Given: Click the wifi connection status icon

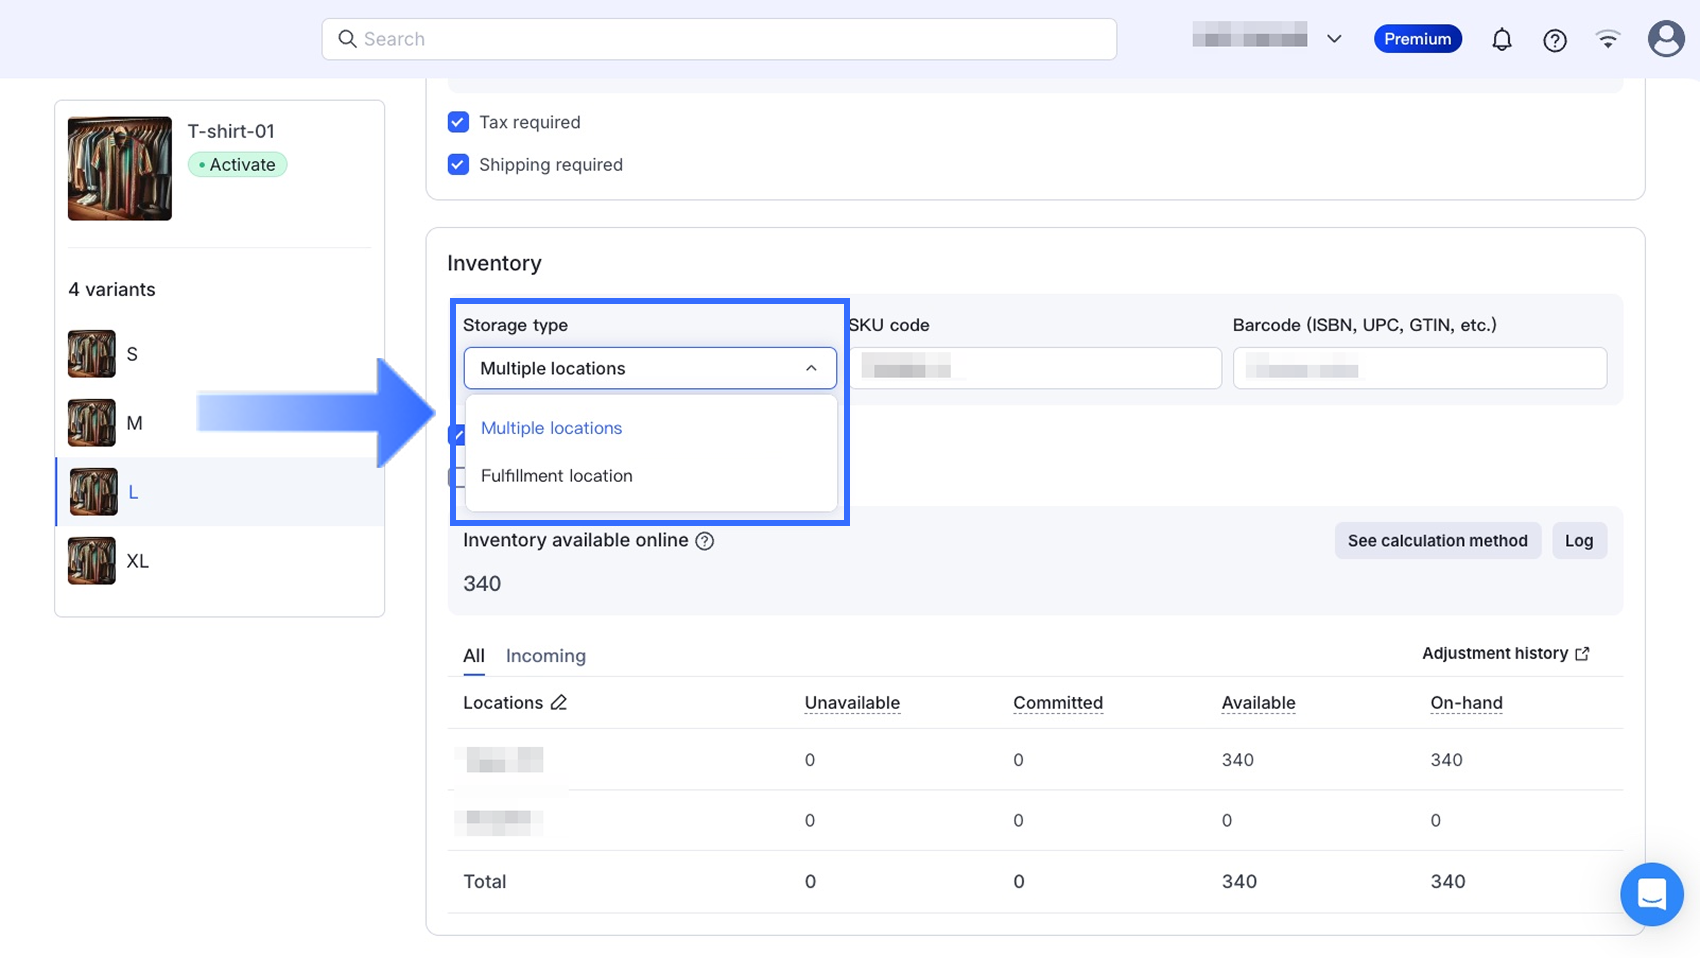Looking at the screenshot, I should coord(1607,40).
